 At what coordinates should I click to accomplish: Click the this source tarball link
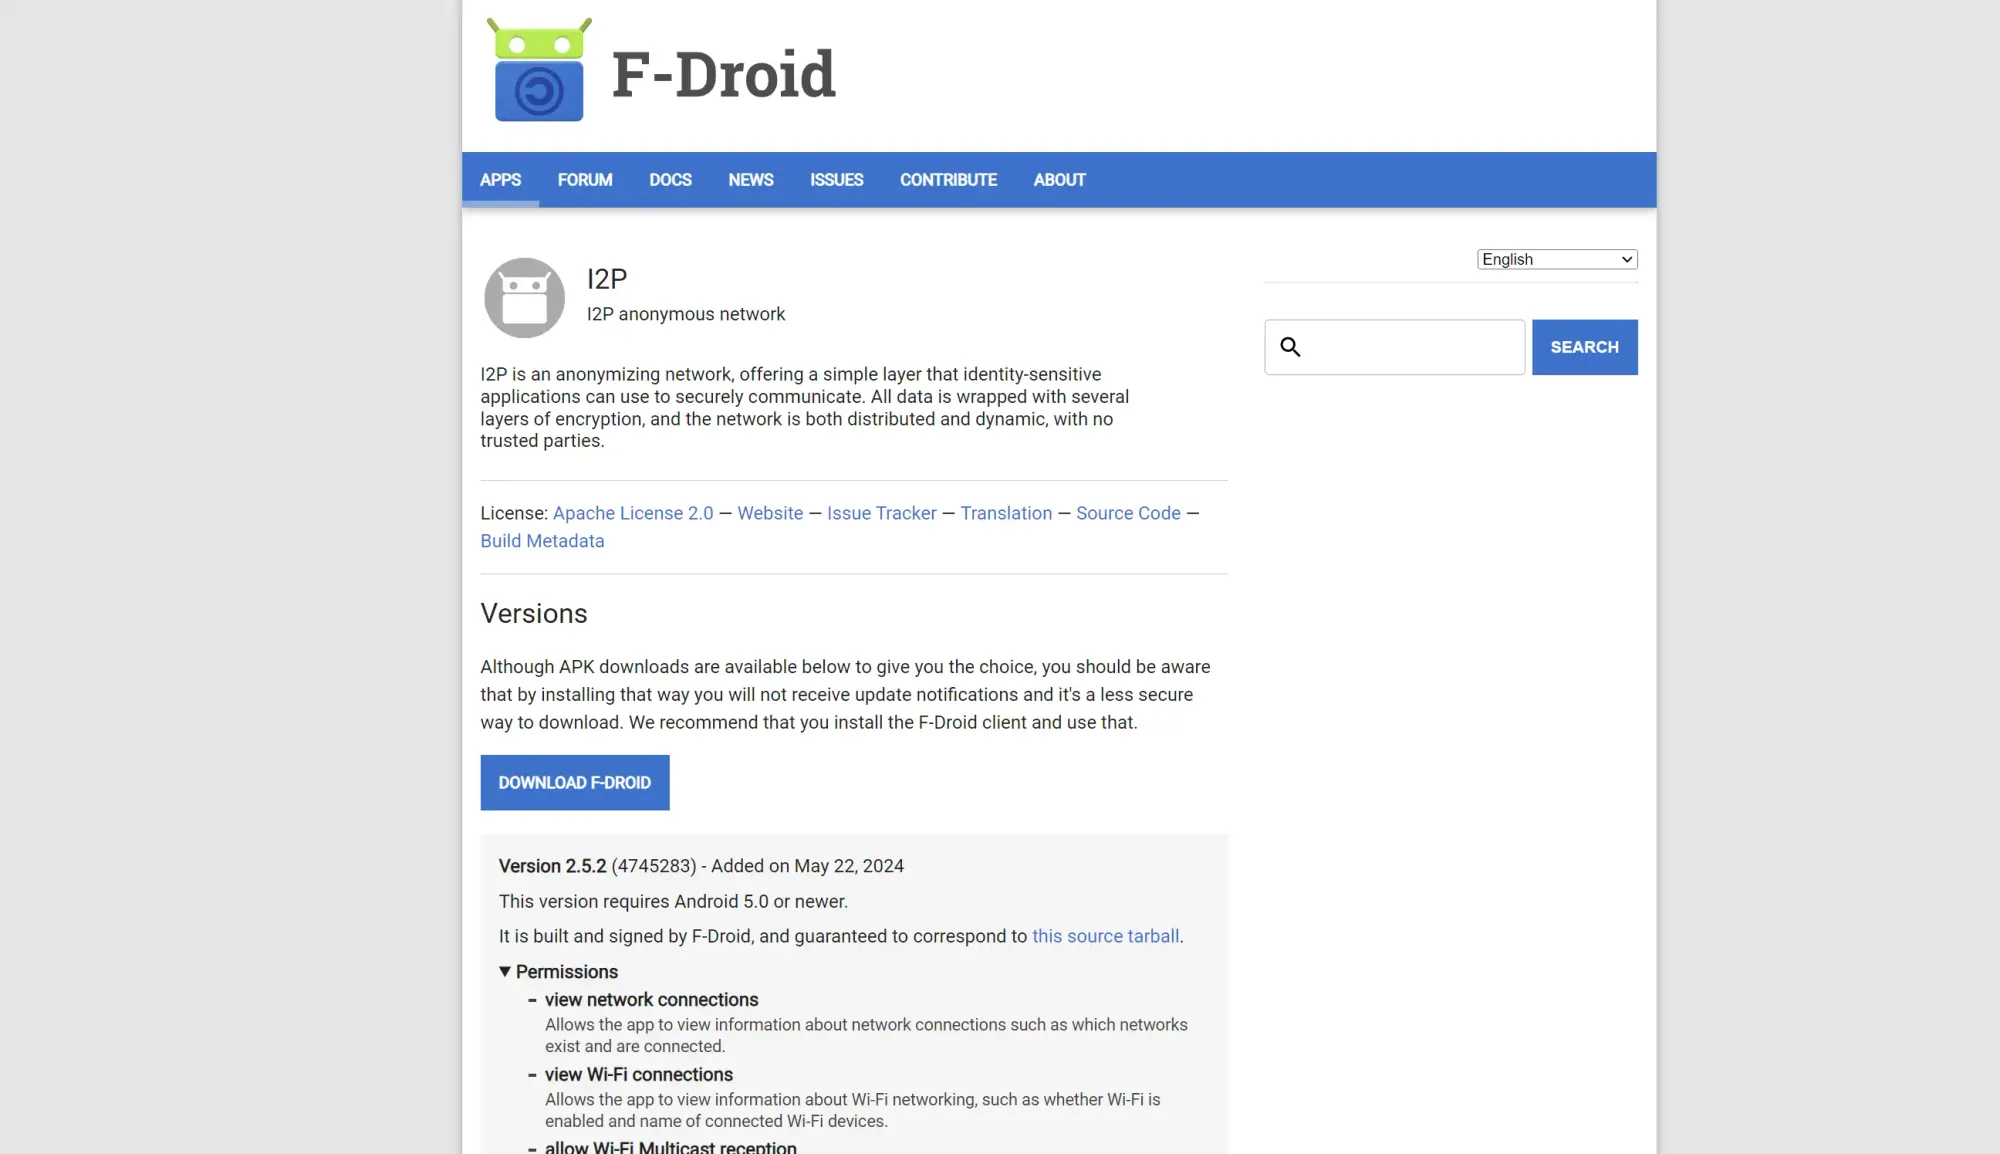(1104, 936)
